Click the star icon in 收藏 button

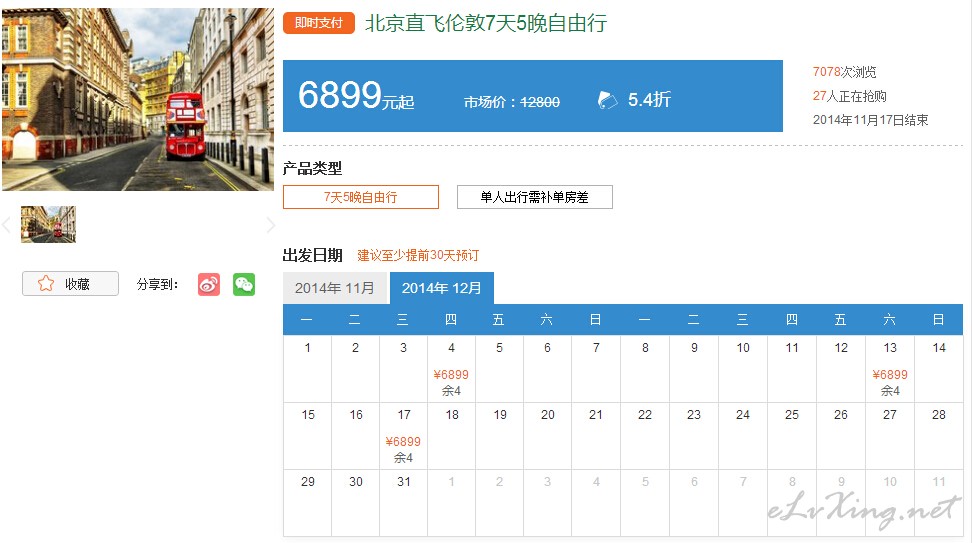(46, 284)
